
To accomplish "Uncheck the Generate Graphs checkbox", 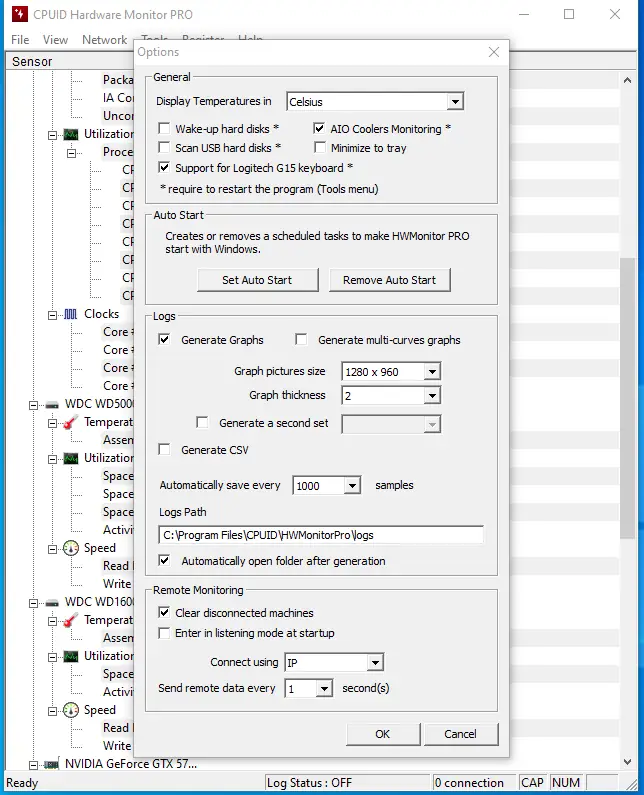I will pos(164,339).
